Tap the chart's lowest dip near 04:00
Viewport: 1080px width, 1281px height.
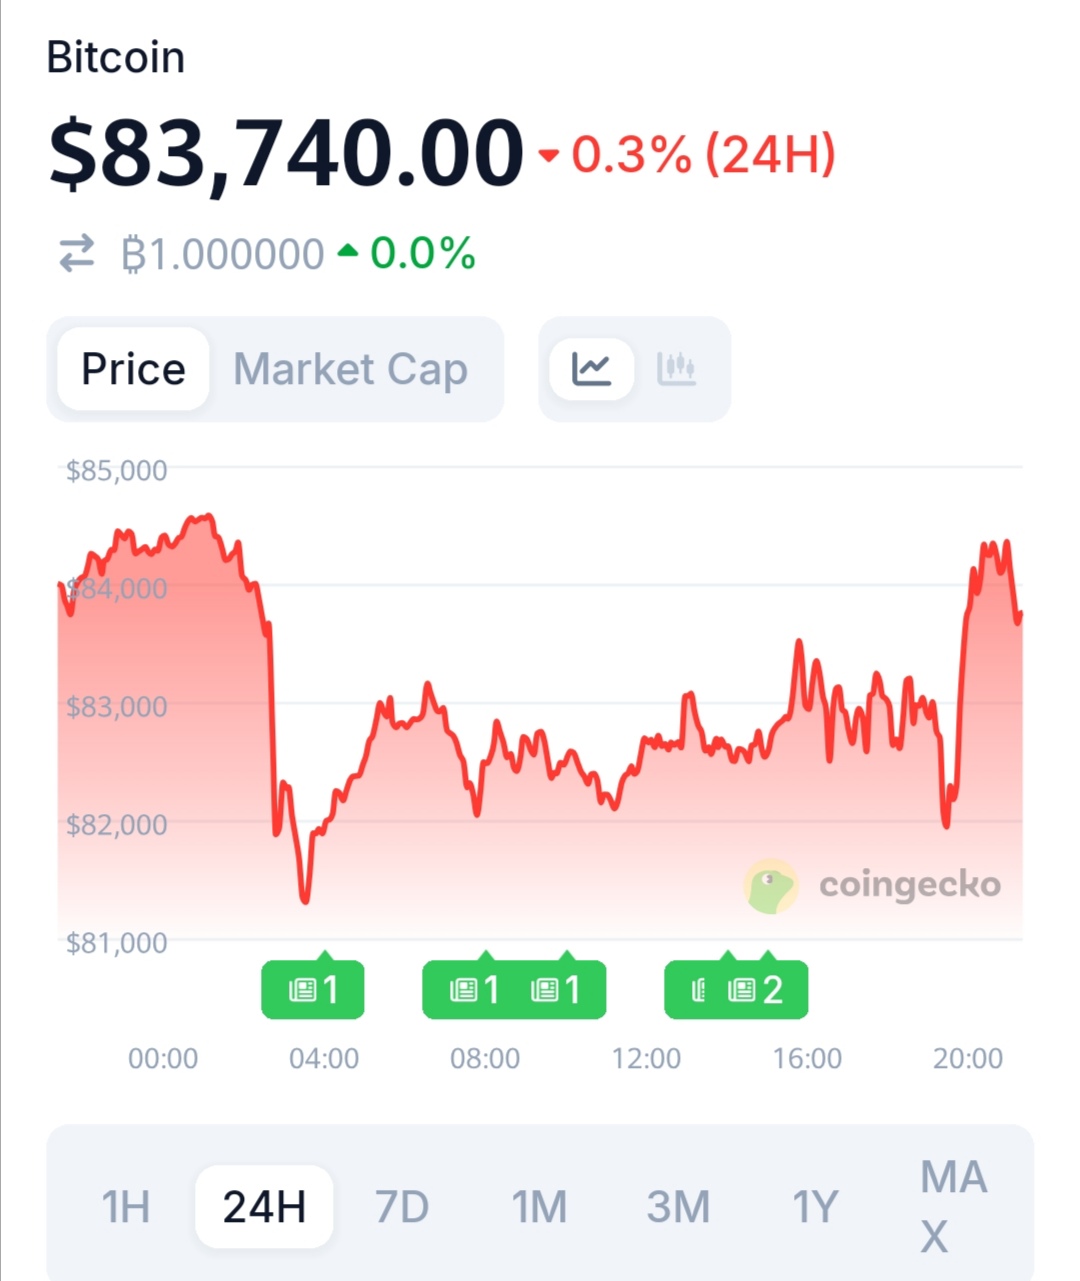(x=305, y=899)
